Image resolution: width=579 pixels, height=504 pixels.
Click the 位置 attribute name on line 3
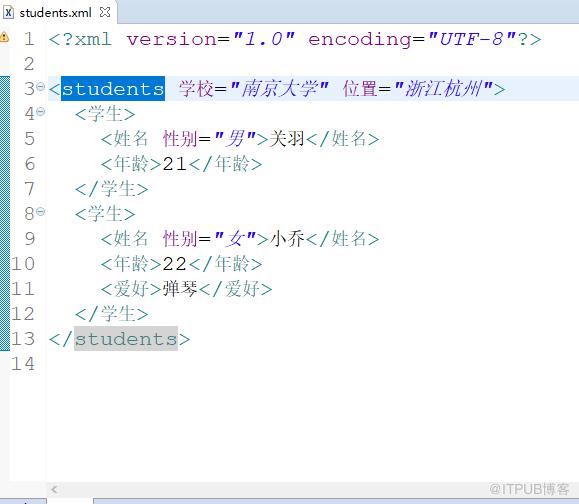pyautogui.click(x=360, y=89)
